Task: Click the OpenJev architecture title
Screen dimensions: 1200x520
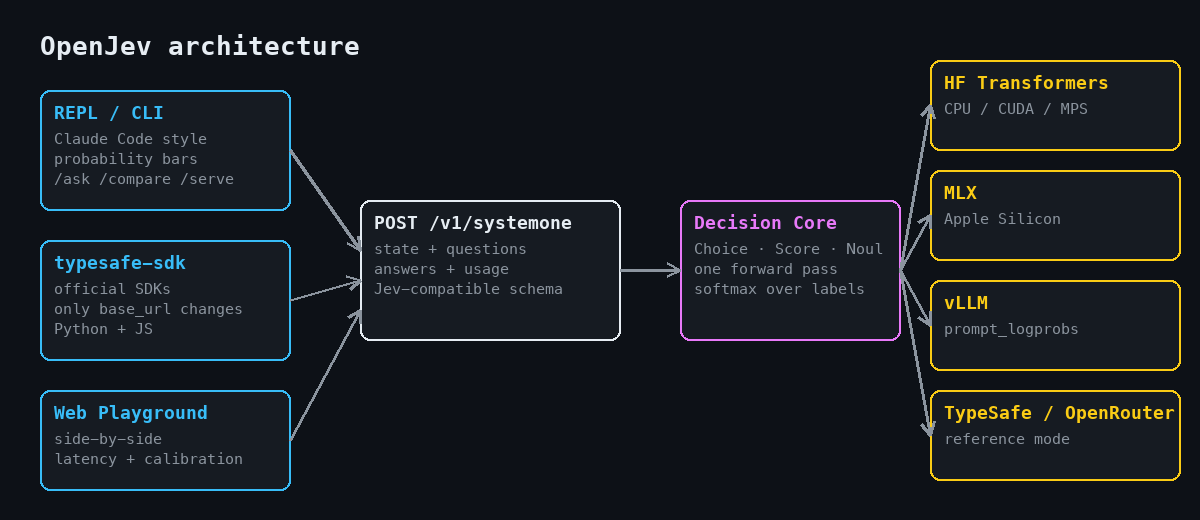Action: point(199,46)
